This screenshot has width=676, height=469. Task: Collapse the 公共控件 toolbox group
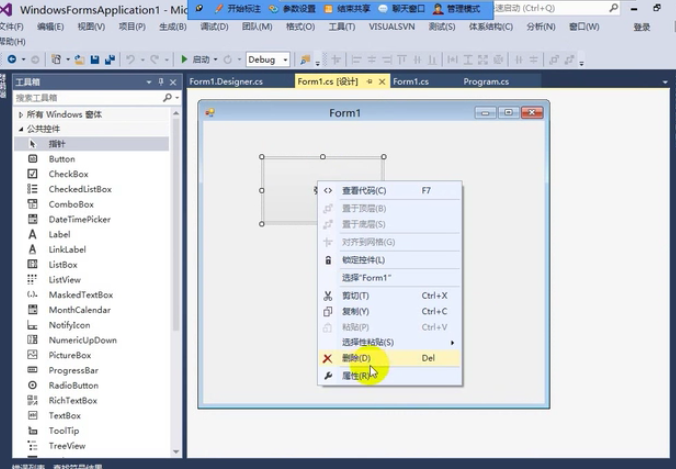tap(21, 129)
